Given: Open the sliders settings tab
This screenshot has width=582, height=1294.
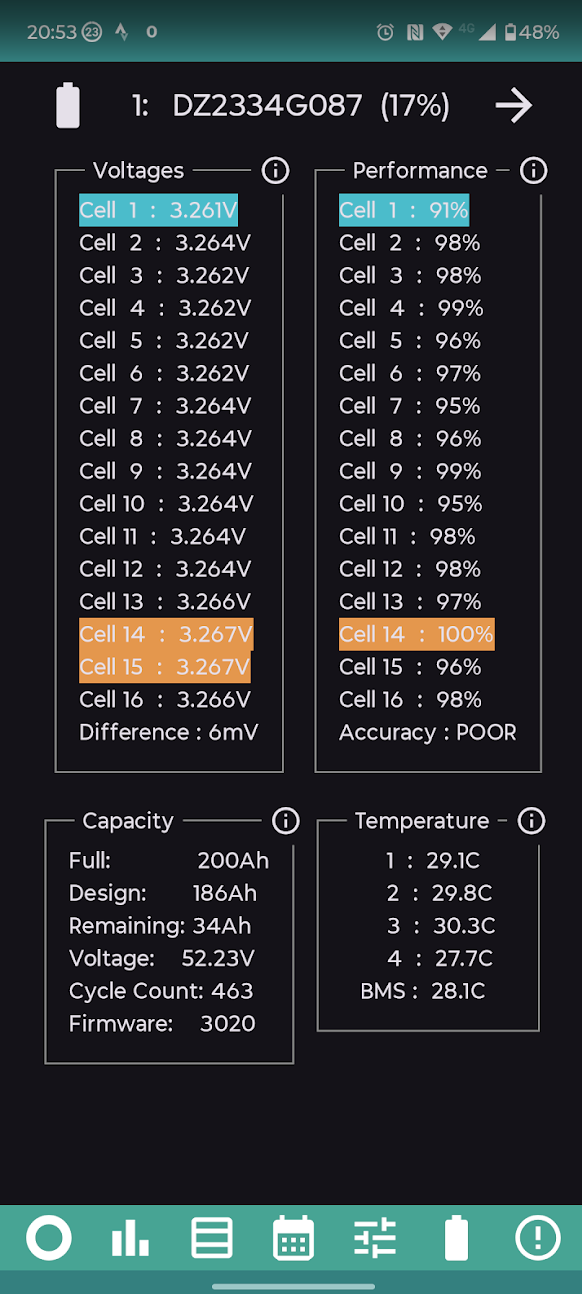Looking at the screenshot, I should pos(375,1239).
